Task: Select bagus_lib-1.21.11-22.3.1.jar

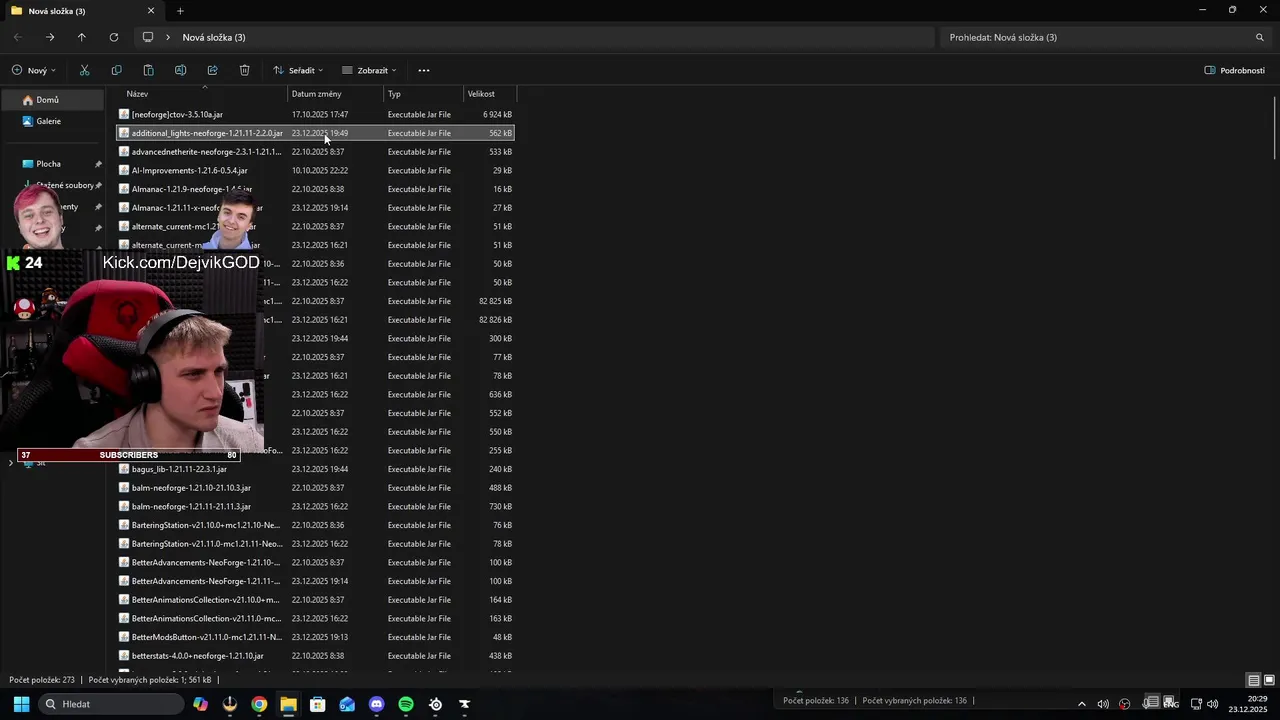Action: click(315, 469)
